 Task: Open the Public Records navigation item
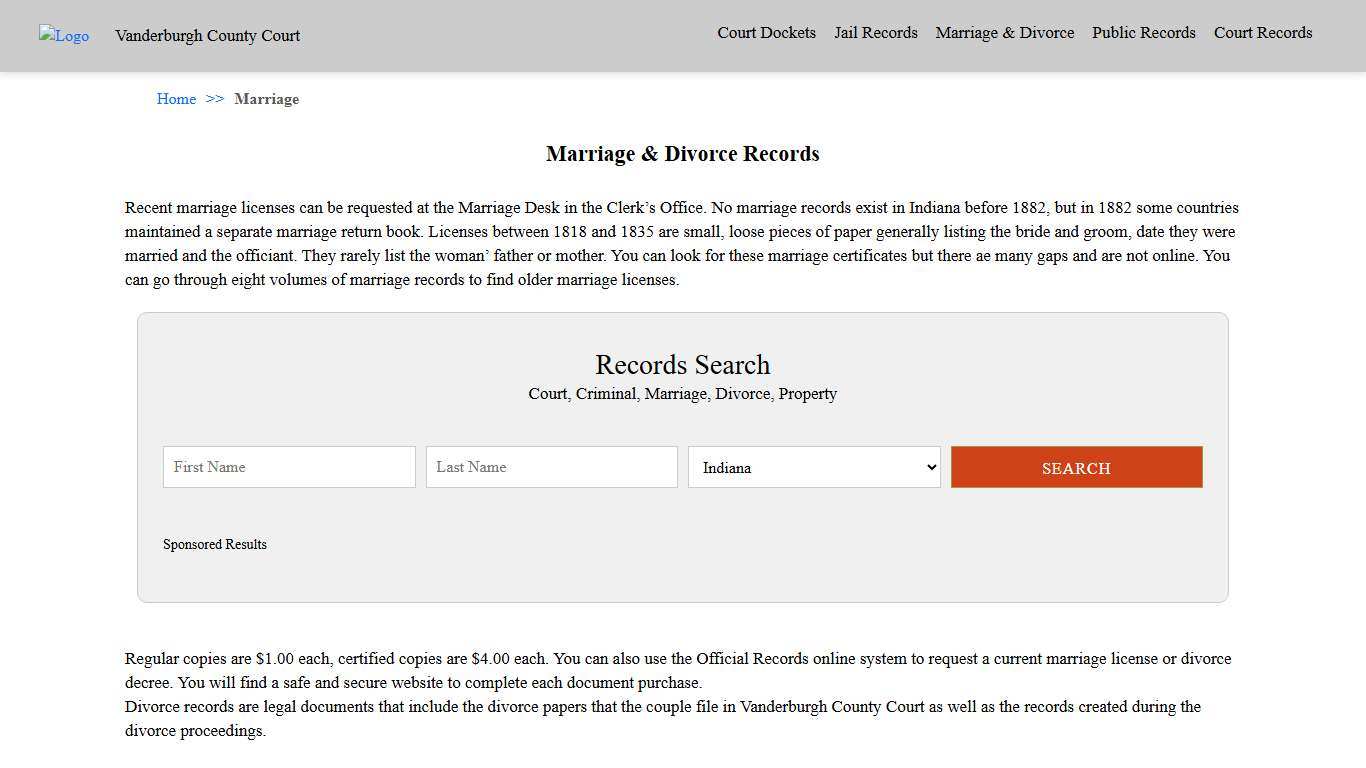(1143, 32)
